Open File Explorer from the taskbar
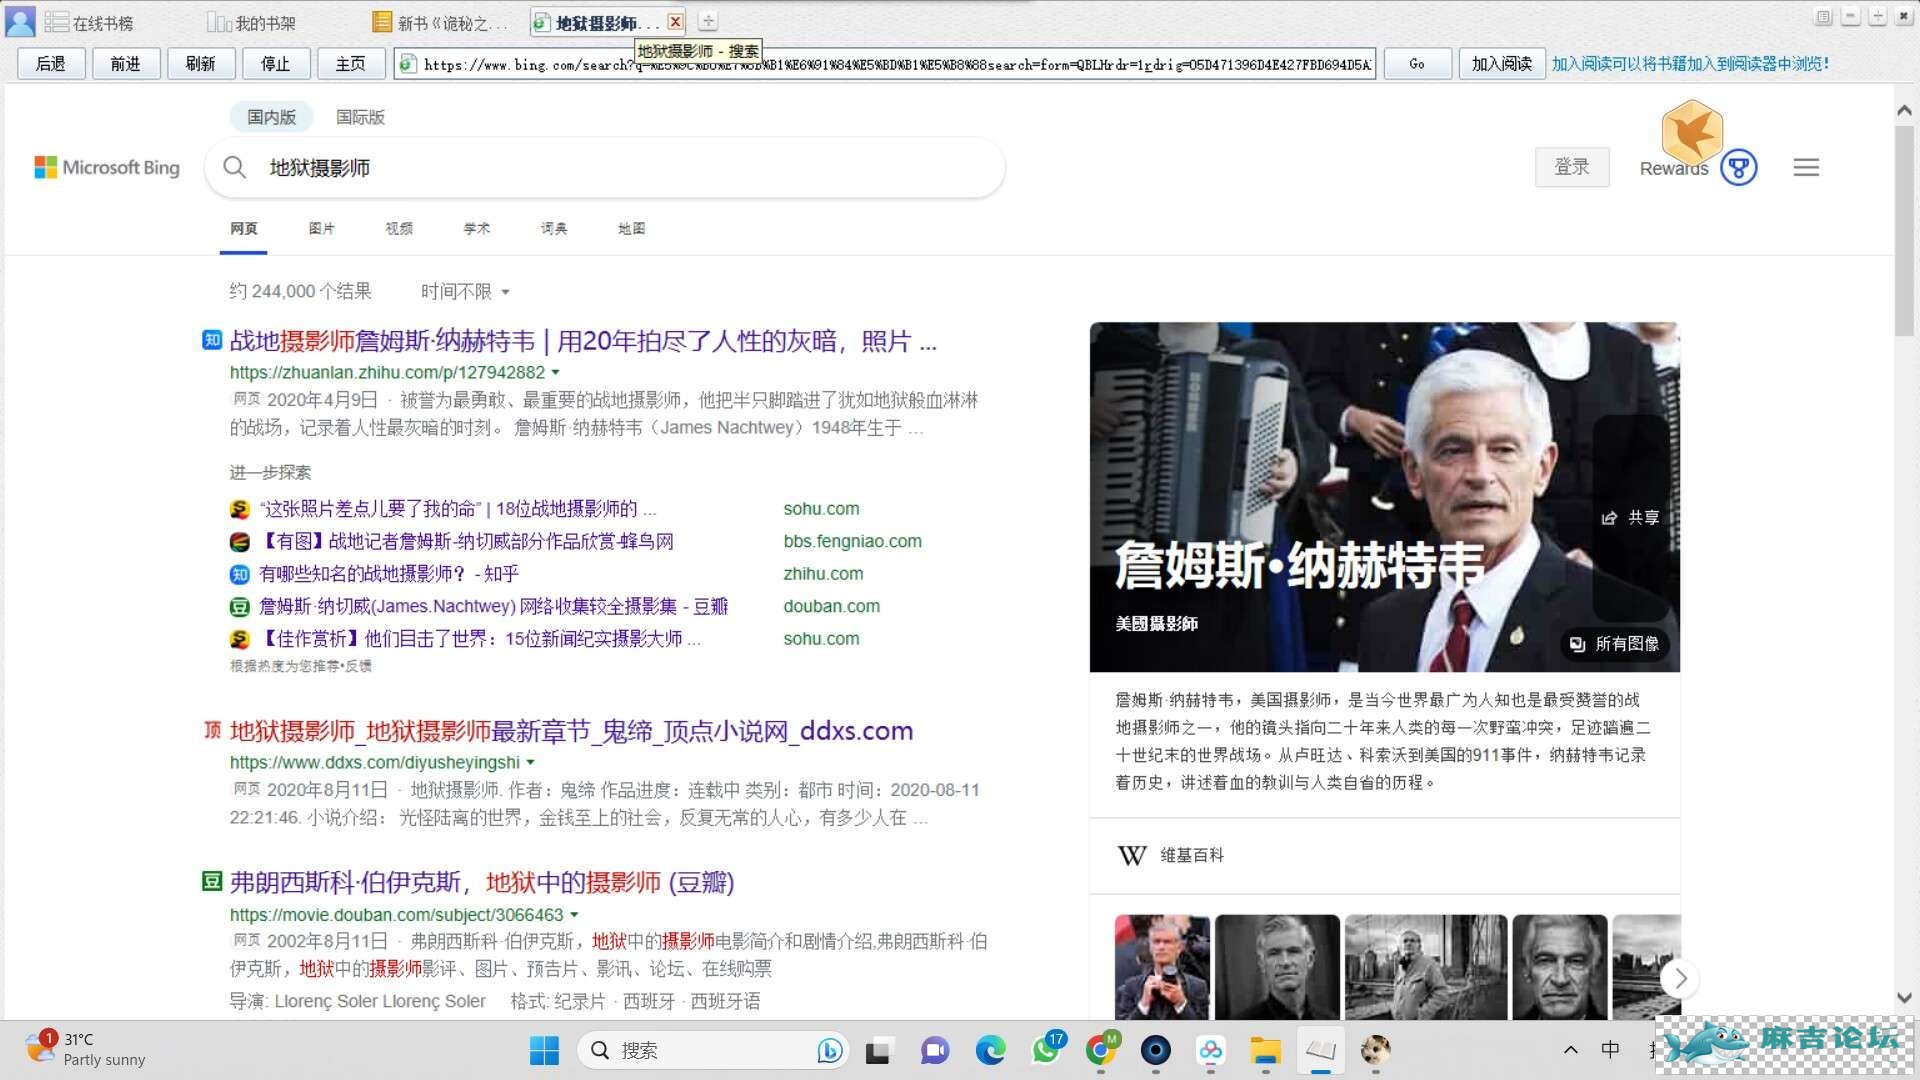This screenshot has height=1080, width=1920. point(1265,1050)
